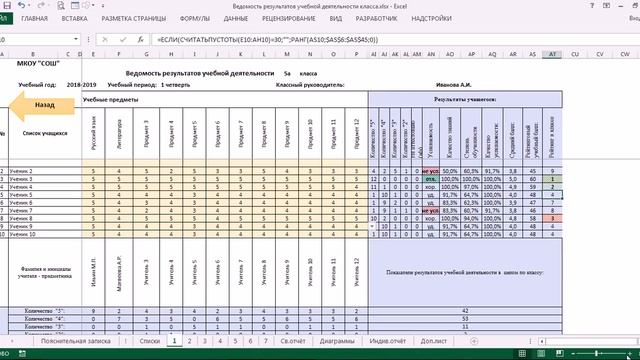Click the отл. cell in Ученик 3 row
The height and width of the screenshot is (360, 640).
[x=430, y=179]
